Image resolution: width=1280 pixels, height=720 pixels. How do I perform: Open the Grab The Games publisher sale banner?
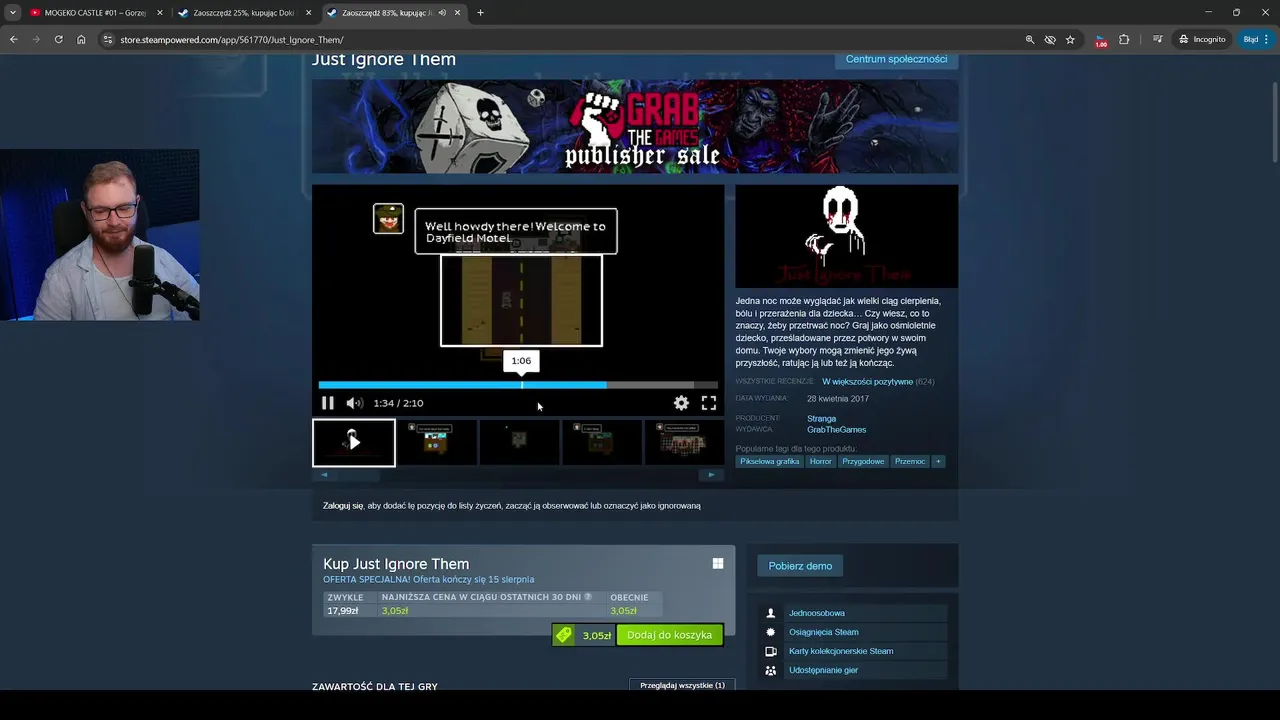(x=635, y=127)
